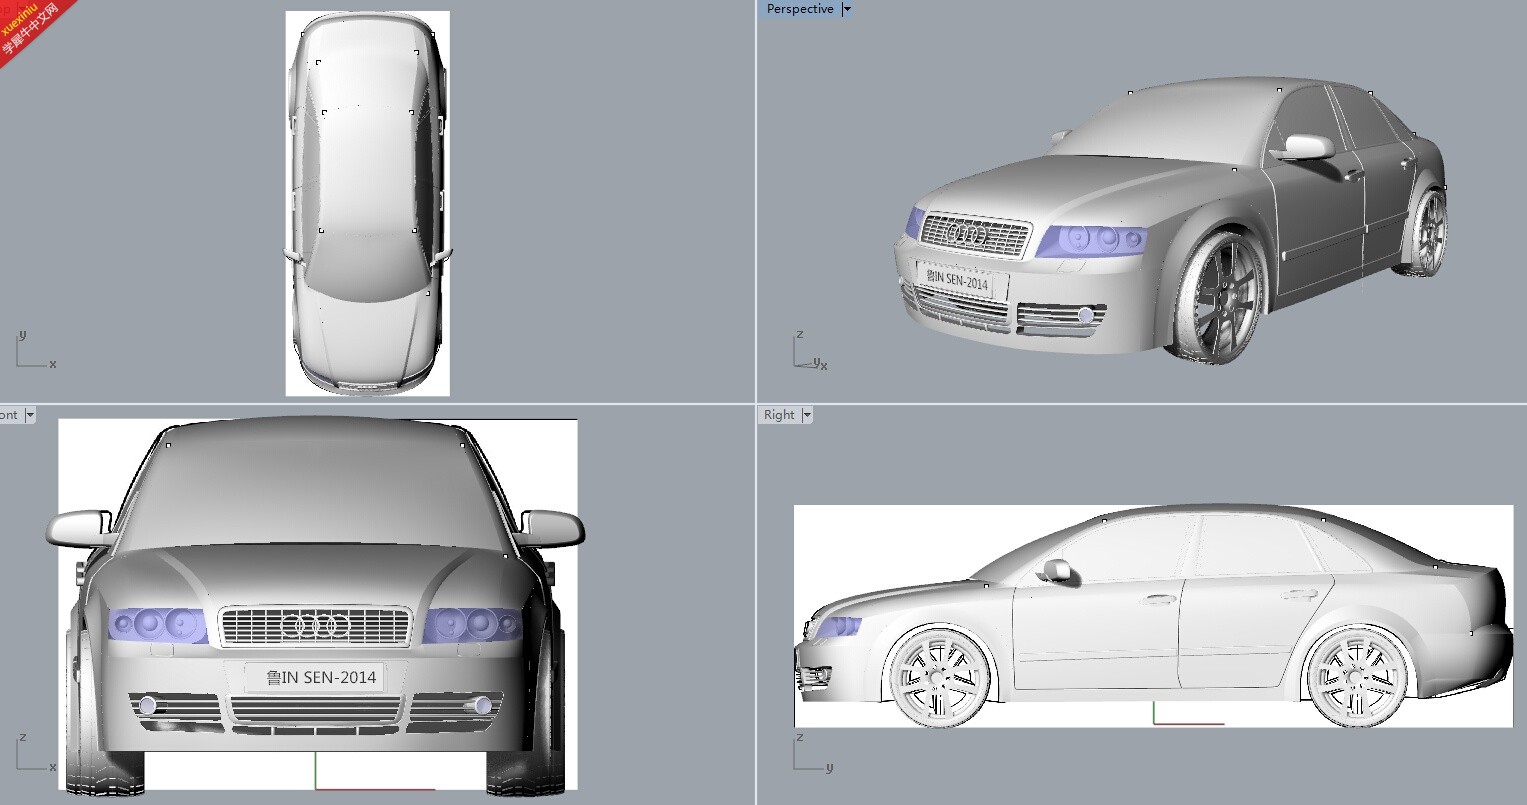Screen dimensions: 1527x805
Task: Select the left fog light in Front viewport
Action: click(x=148, y=706)
